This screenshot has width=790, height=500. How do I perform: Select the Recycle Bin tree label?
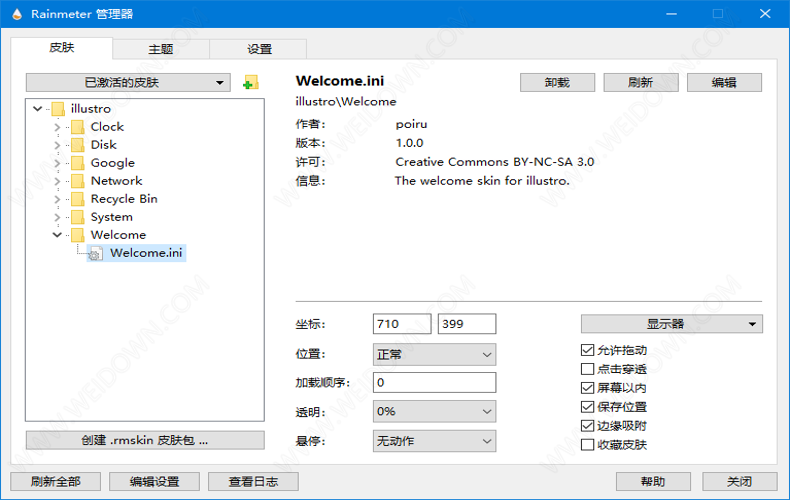point(124,199)
